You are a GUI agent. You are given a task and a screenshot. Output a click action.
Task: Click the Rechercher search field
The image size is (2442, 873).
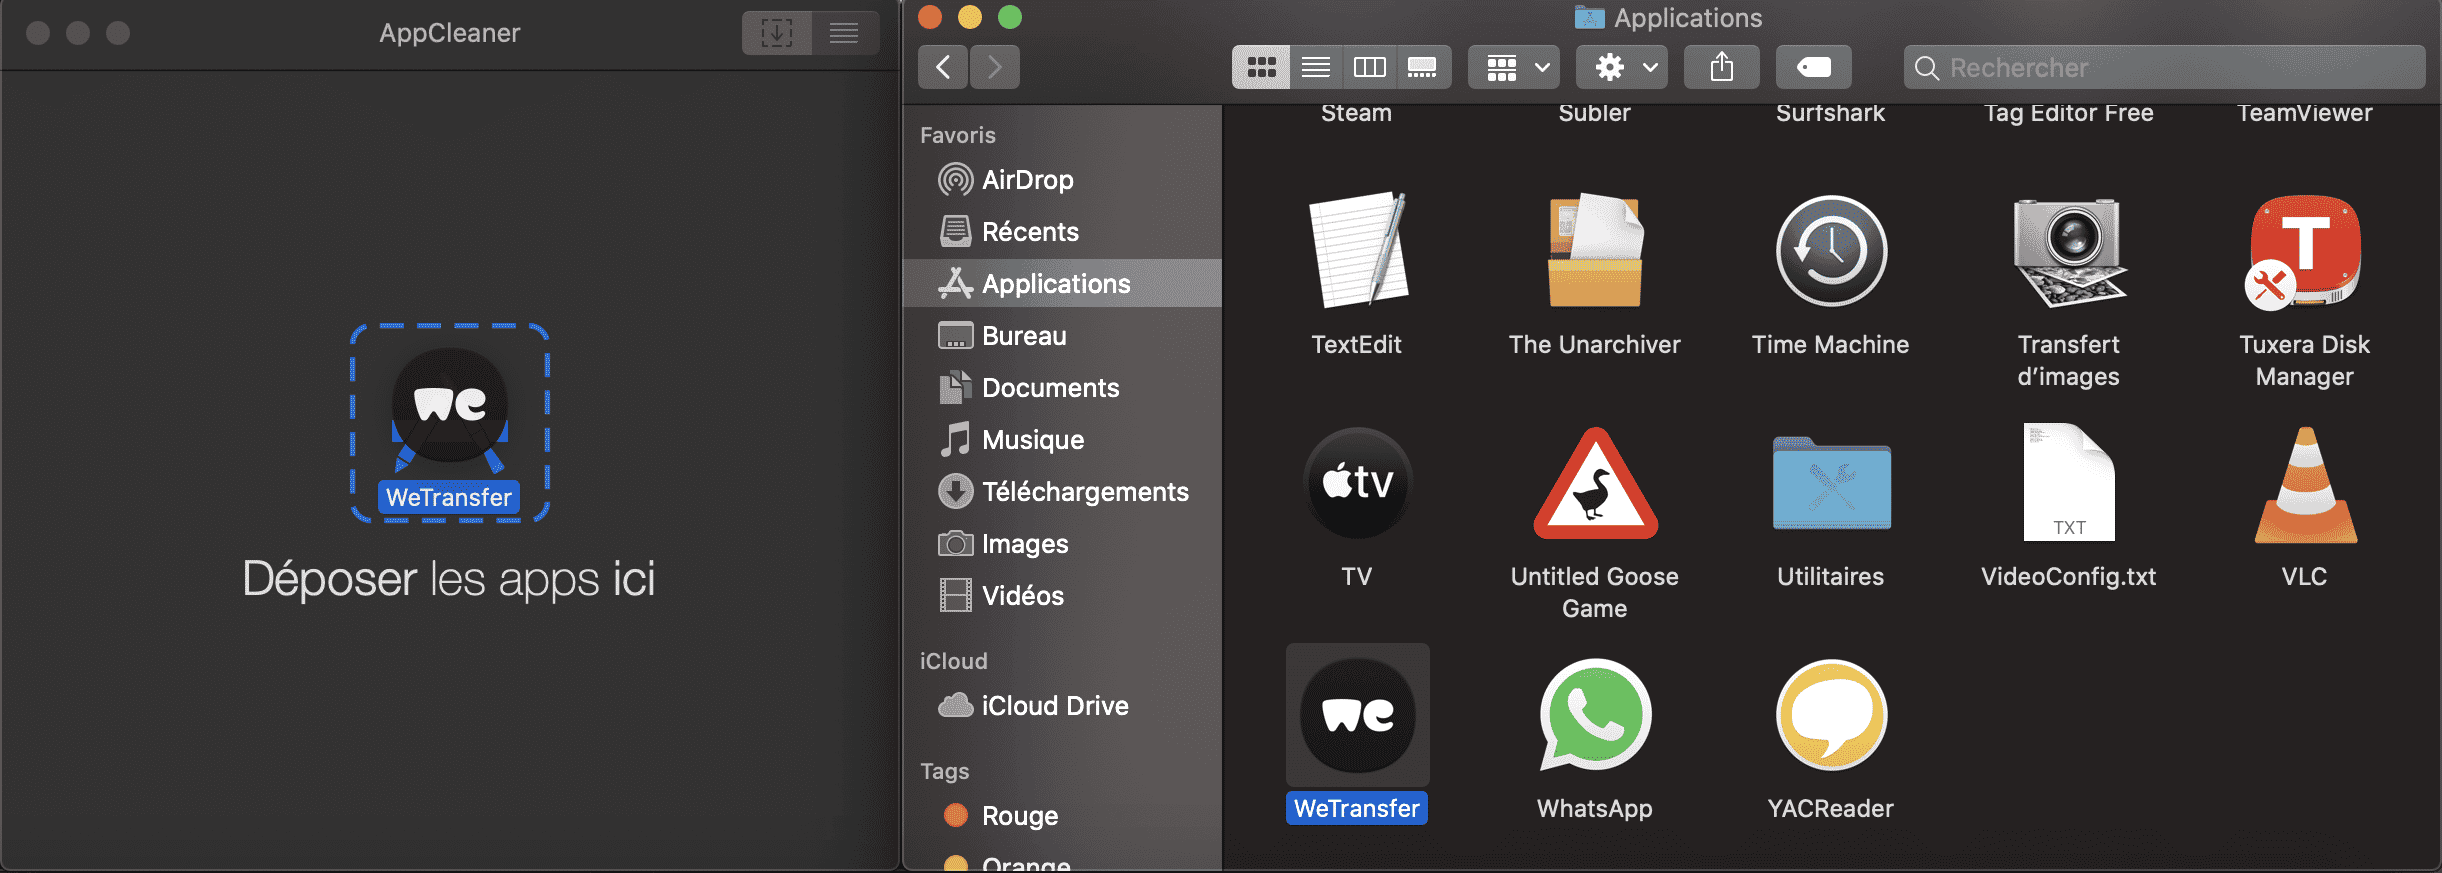coord(2165,67)
